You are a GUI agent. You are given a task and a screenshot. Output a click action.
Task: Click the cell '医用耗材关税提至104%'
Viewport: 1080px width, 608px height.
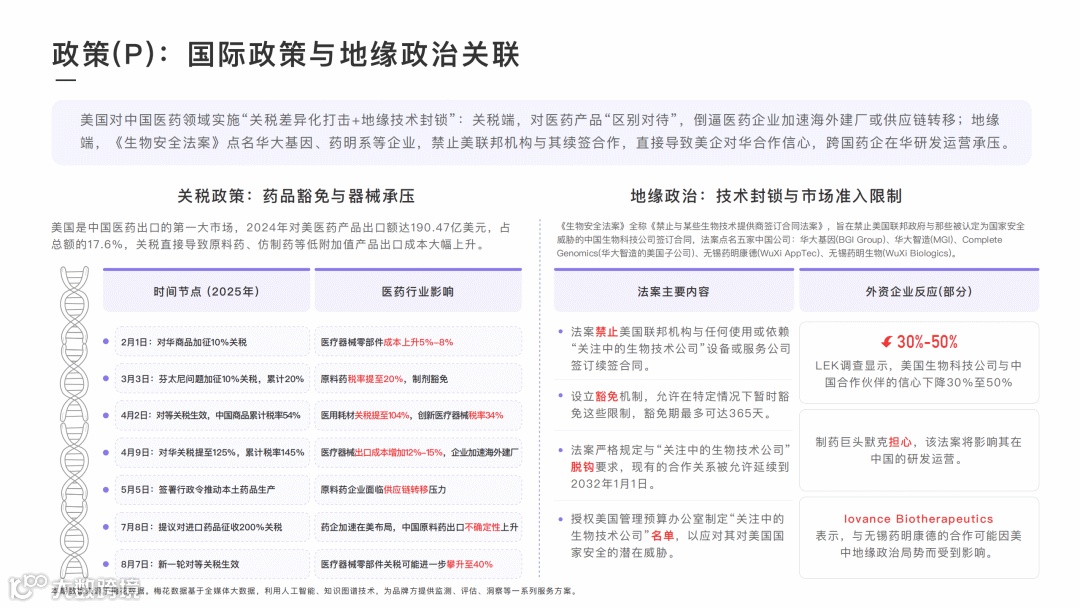[418, 415]
